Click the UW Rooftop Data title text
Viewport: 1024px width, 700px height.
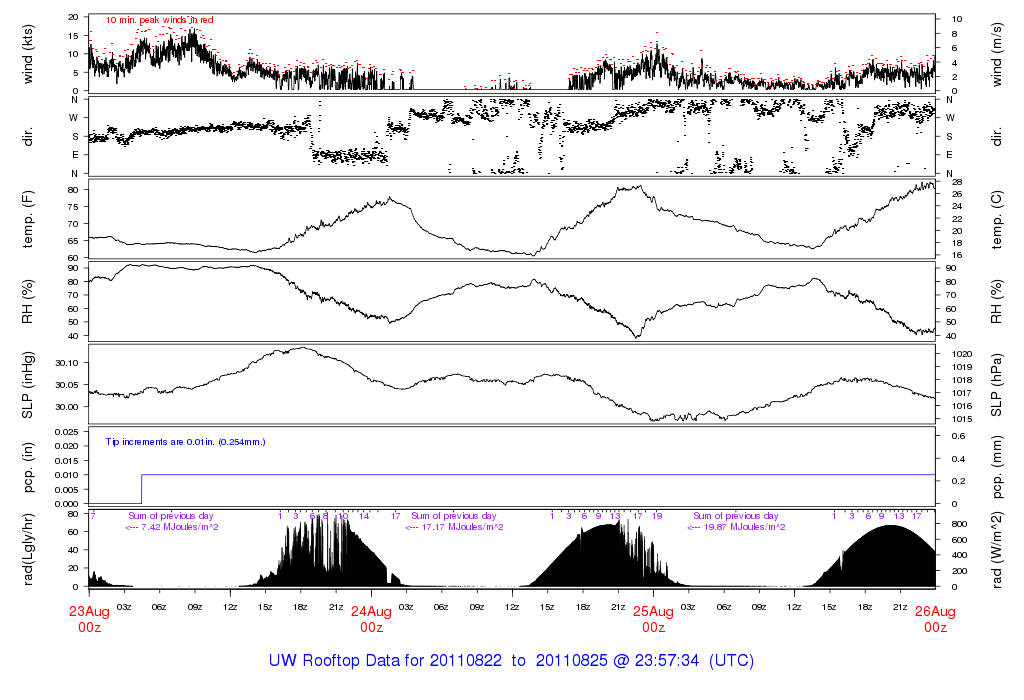pyautogui.click(x=511, y=661)
